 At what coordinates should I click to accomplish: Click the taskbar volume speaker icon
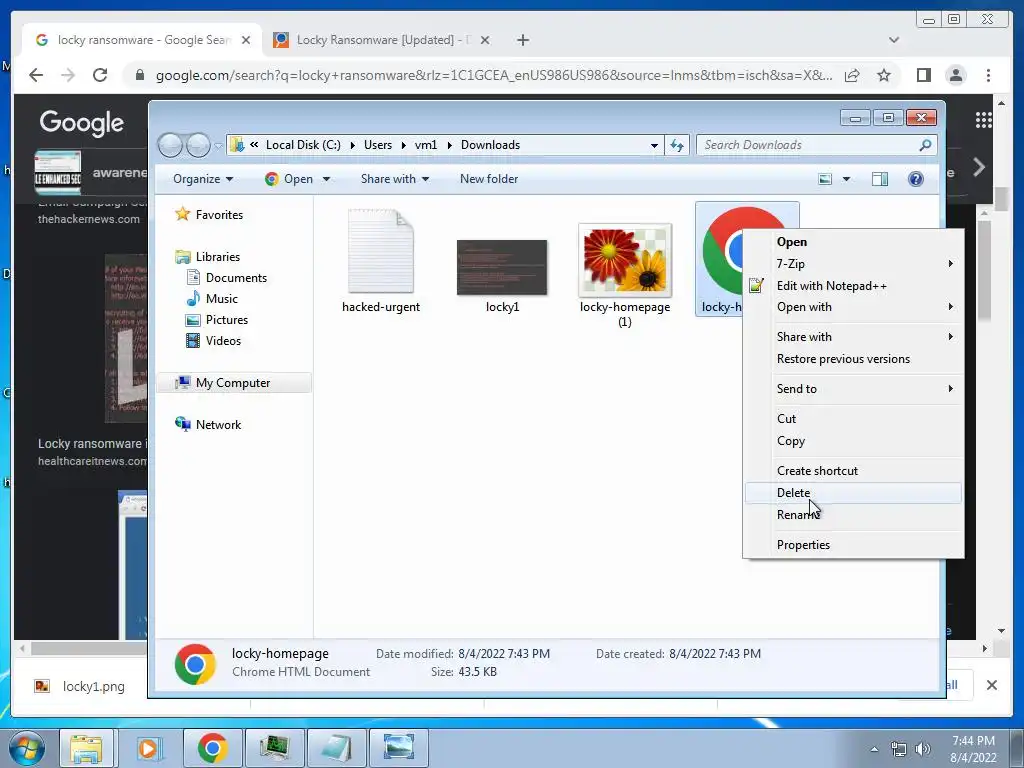(x=921, y=749)
